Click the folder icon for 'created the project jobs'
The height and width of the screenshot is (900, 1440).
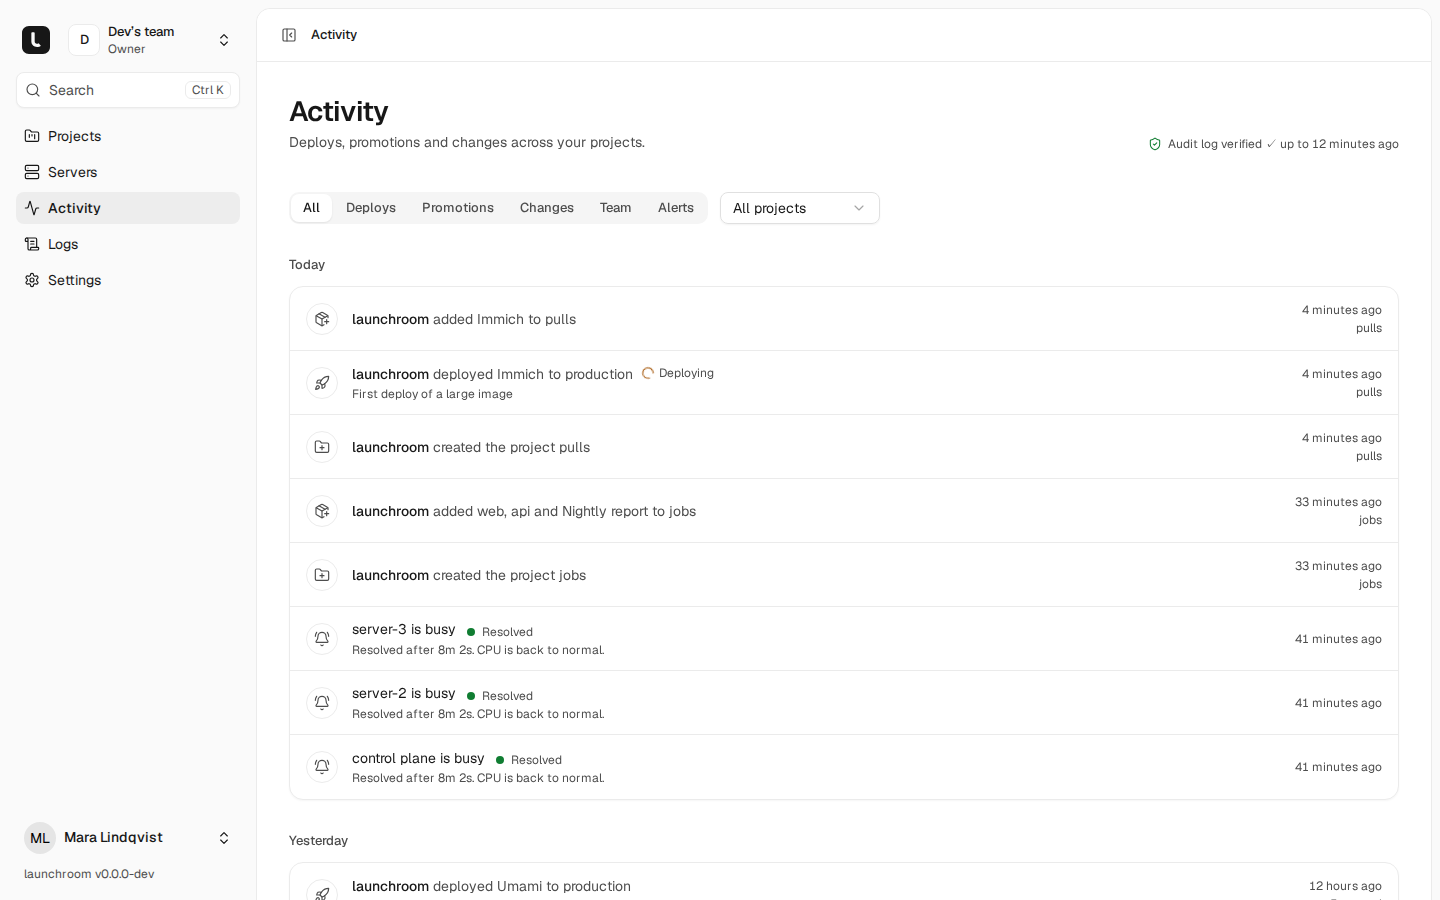(322, 575)
